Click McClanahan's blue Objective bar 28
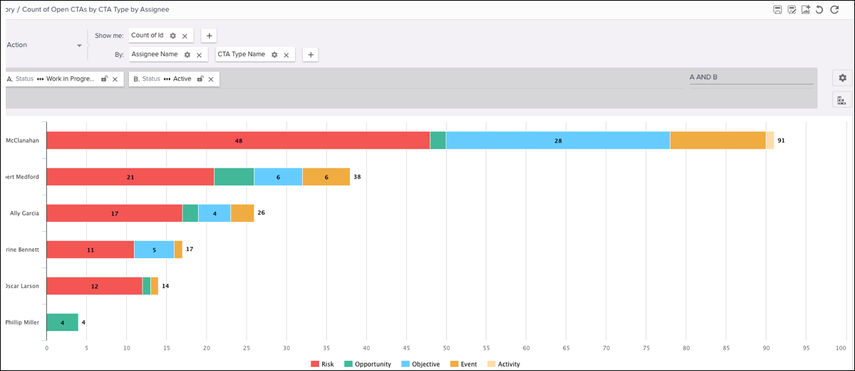This screenshot has height=371, width=855. pos(558,140)
